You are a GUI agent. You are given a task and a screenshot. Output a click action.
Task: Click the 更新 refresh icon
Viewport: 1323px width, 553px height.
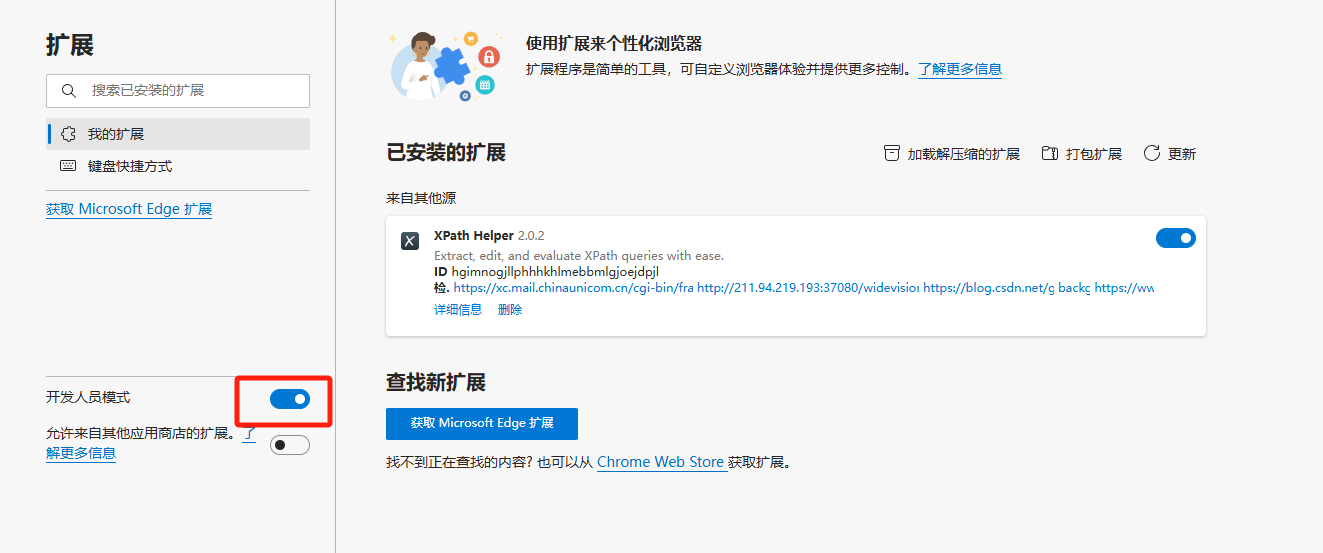1152,153
